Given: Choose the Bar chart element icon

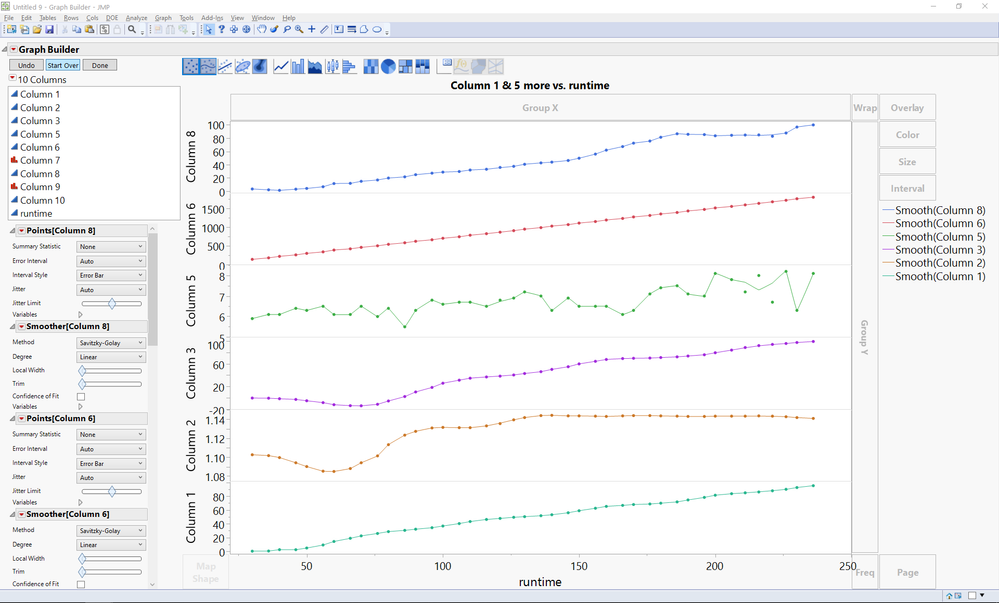Looking at the screenshot, I should tap(297, 65).
